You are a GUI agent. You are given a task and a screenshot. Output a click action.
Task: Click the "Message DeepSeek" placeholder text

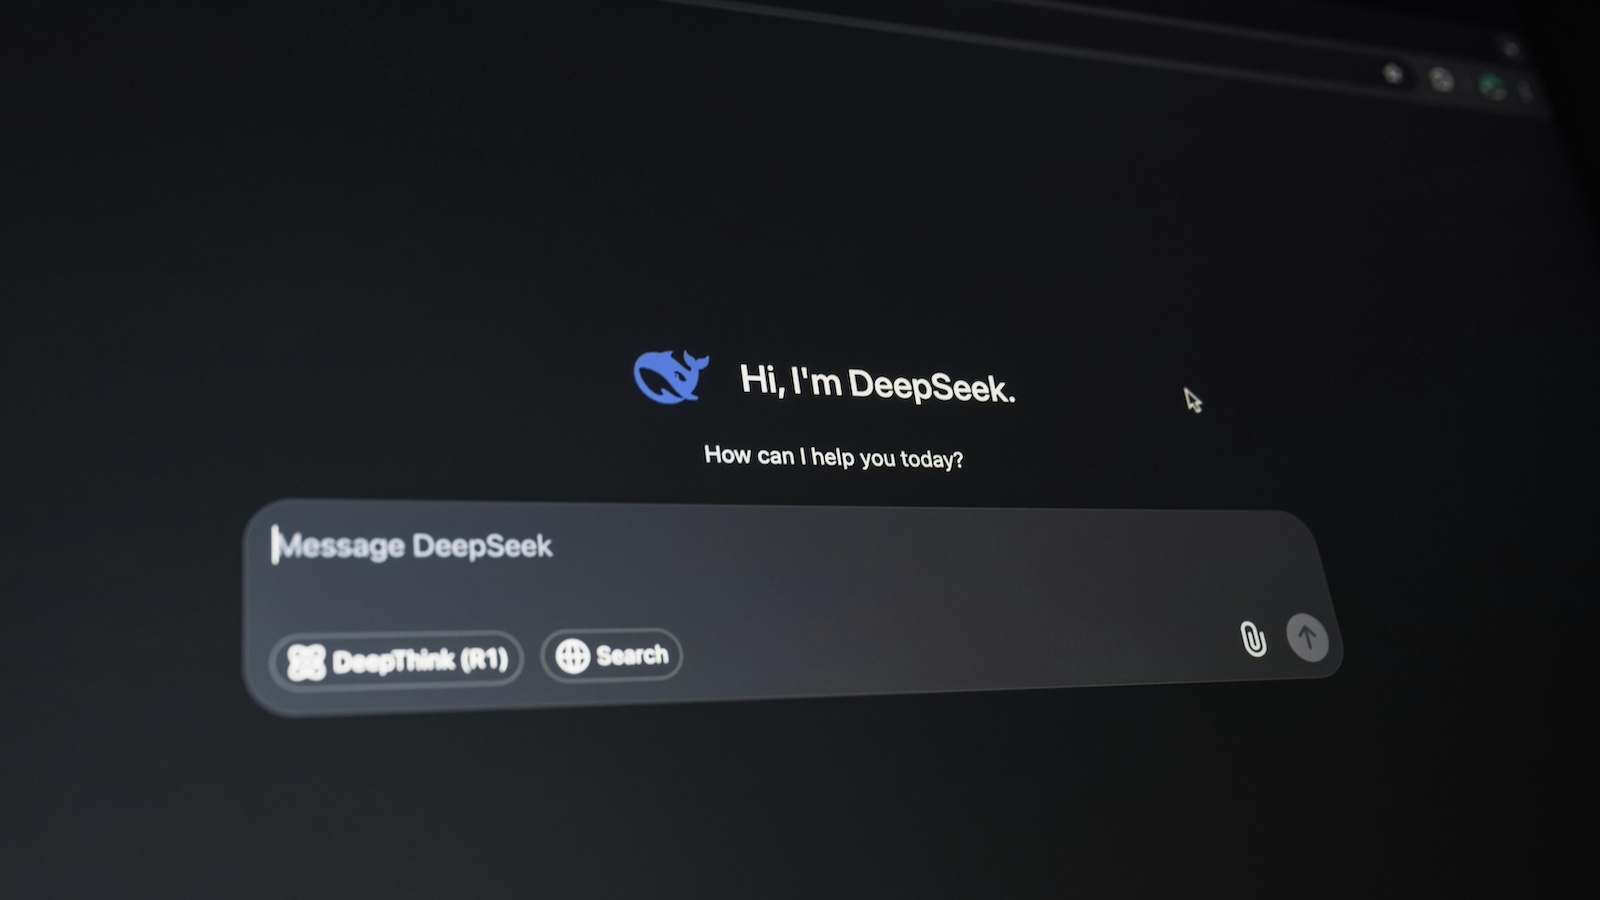point(414,546)
